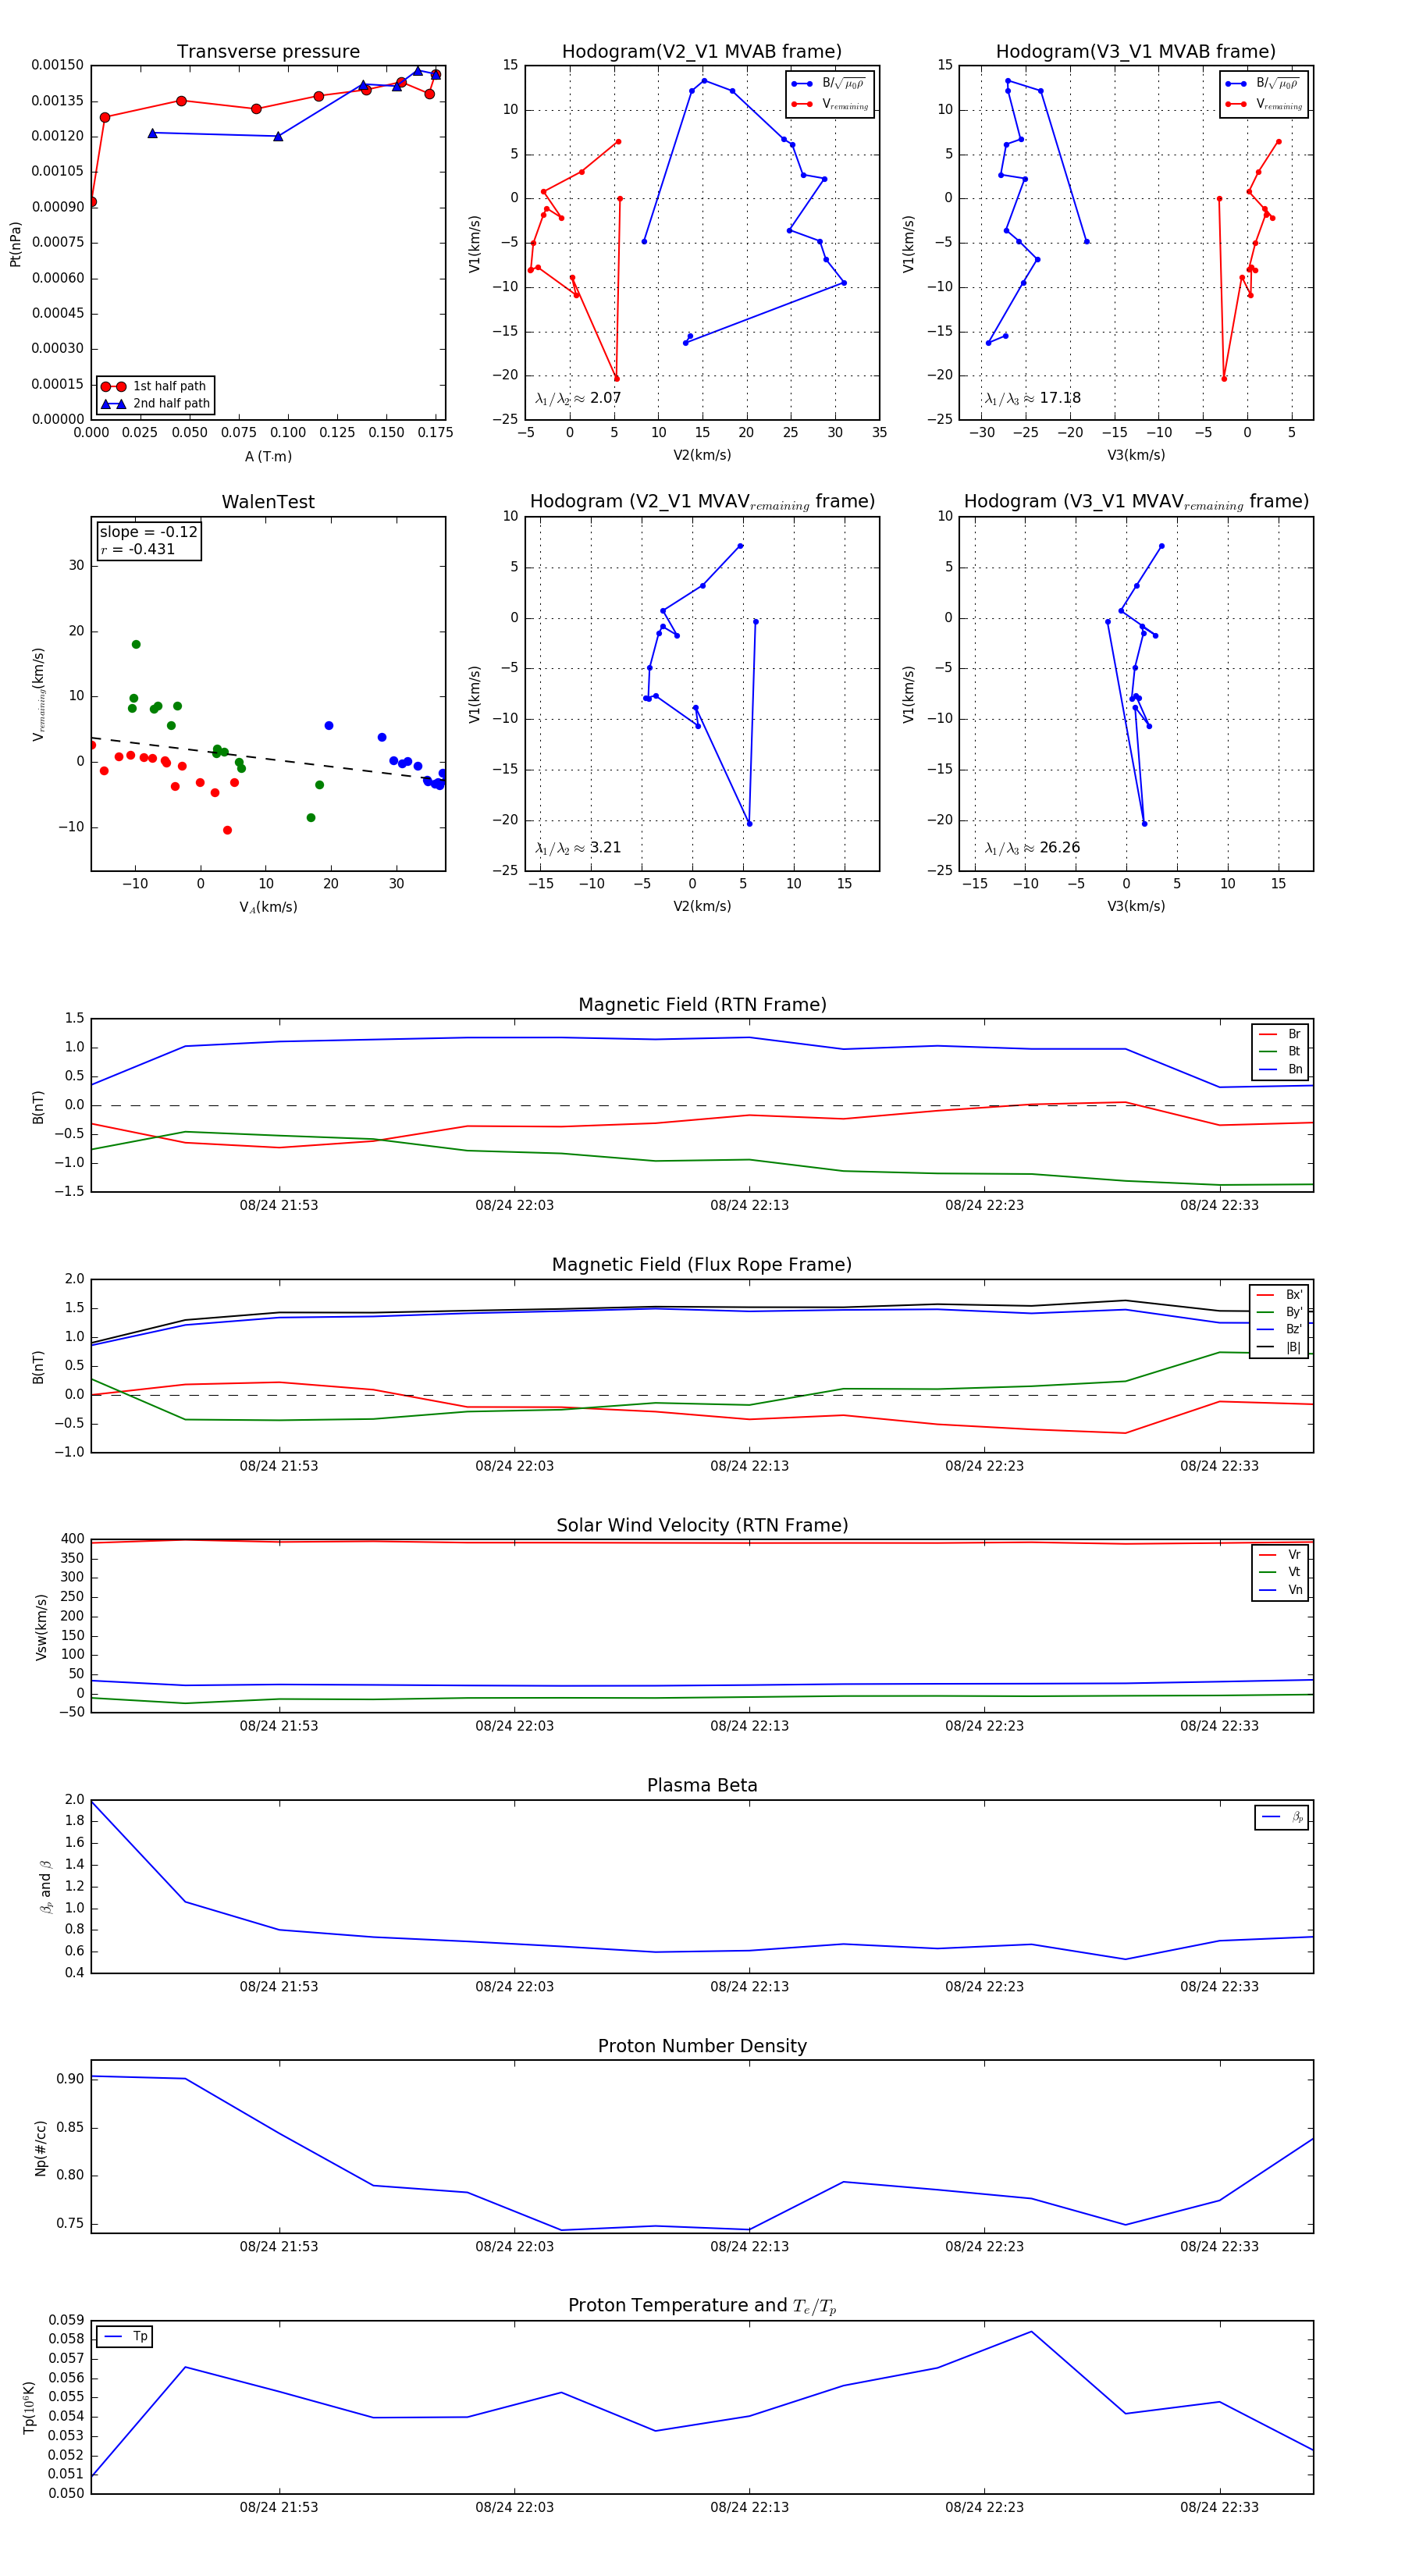Click the '2nd half path' legend entry
The width and height of the screenshot is (1405, 2576).
(155, 404)
